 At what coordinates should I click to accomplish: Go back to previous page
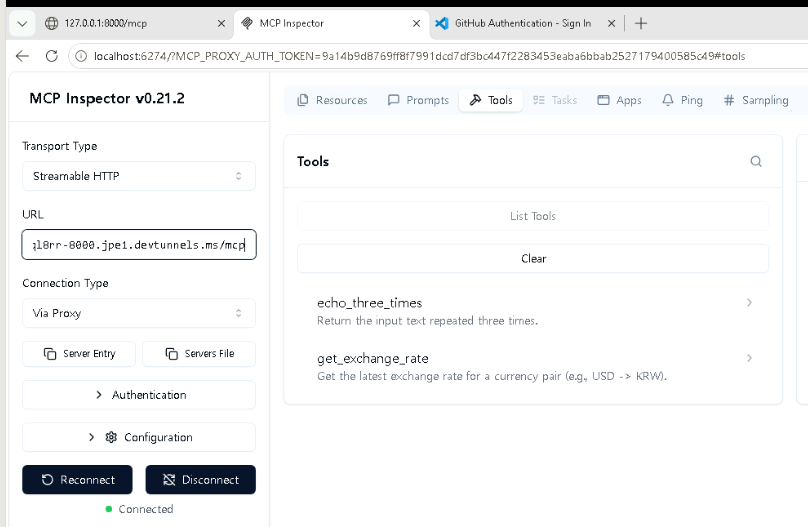coord(22,56)
